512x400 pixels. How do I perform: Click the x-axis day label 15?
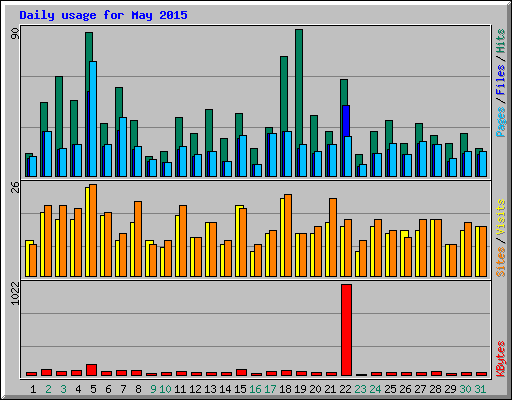[x=240, y=389]
